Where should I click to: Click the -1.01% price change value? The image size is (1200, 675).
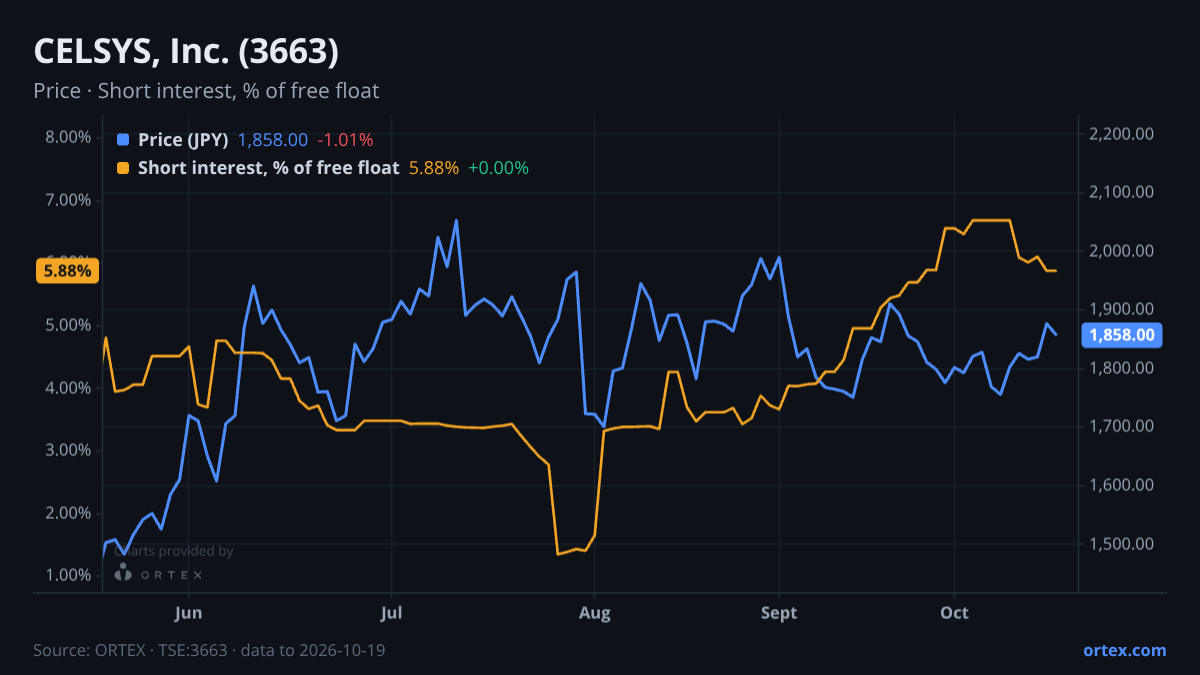(345, 140)
